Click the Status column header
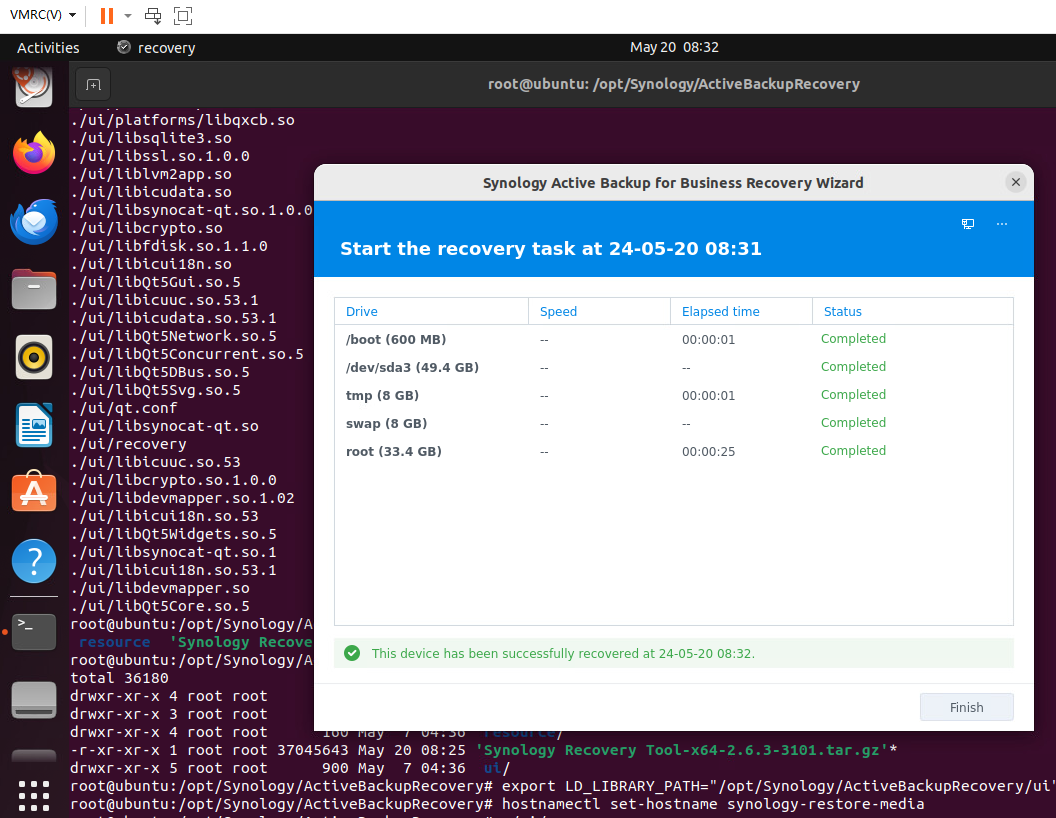1056x818 pixels. pyautogui.click(x=913, y=312)
